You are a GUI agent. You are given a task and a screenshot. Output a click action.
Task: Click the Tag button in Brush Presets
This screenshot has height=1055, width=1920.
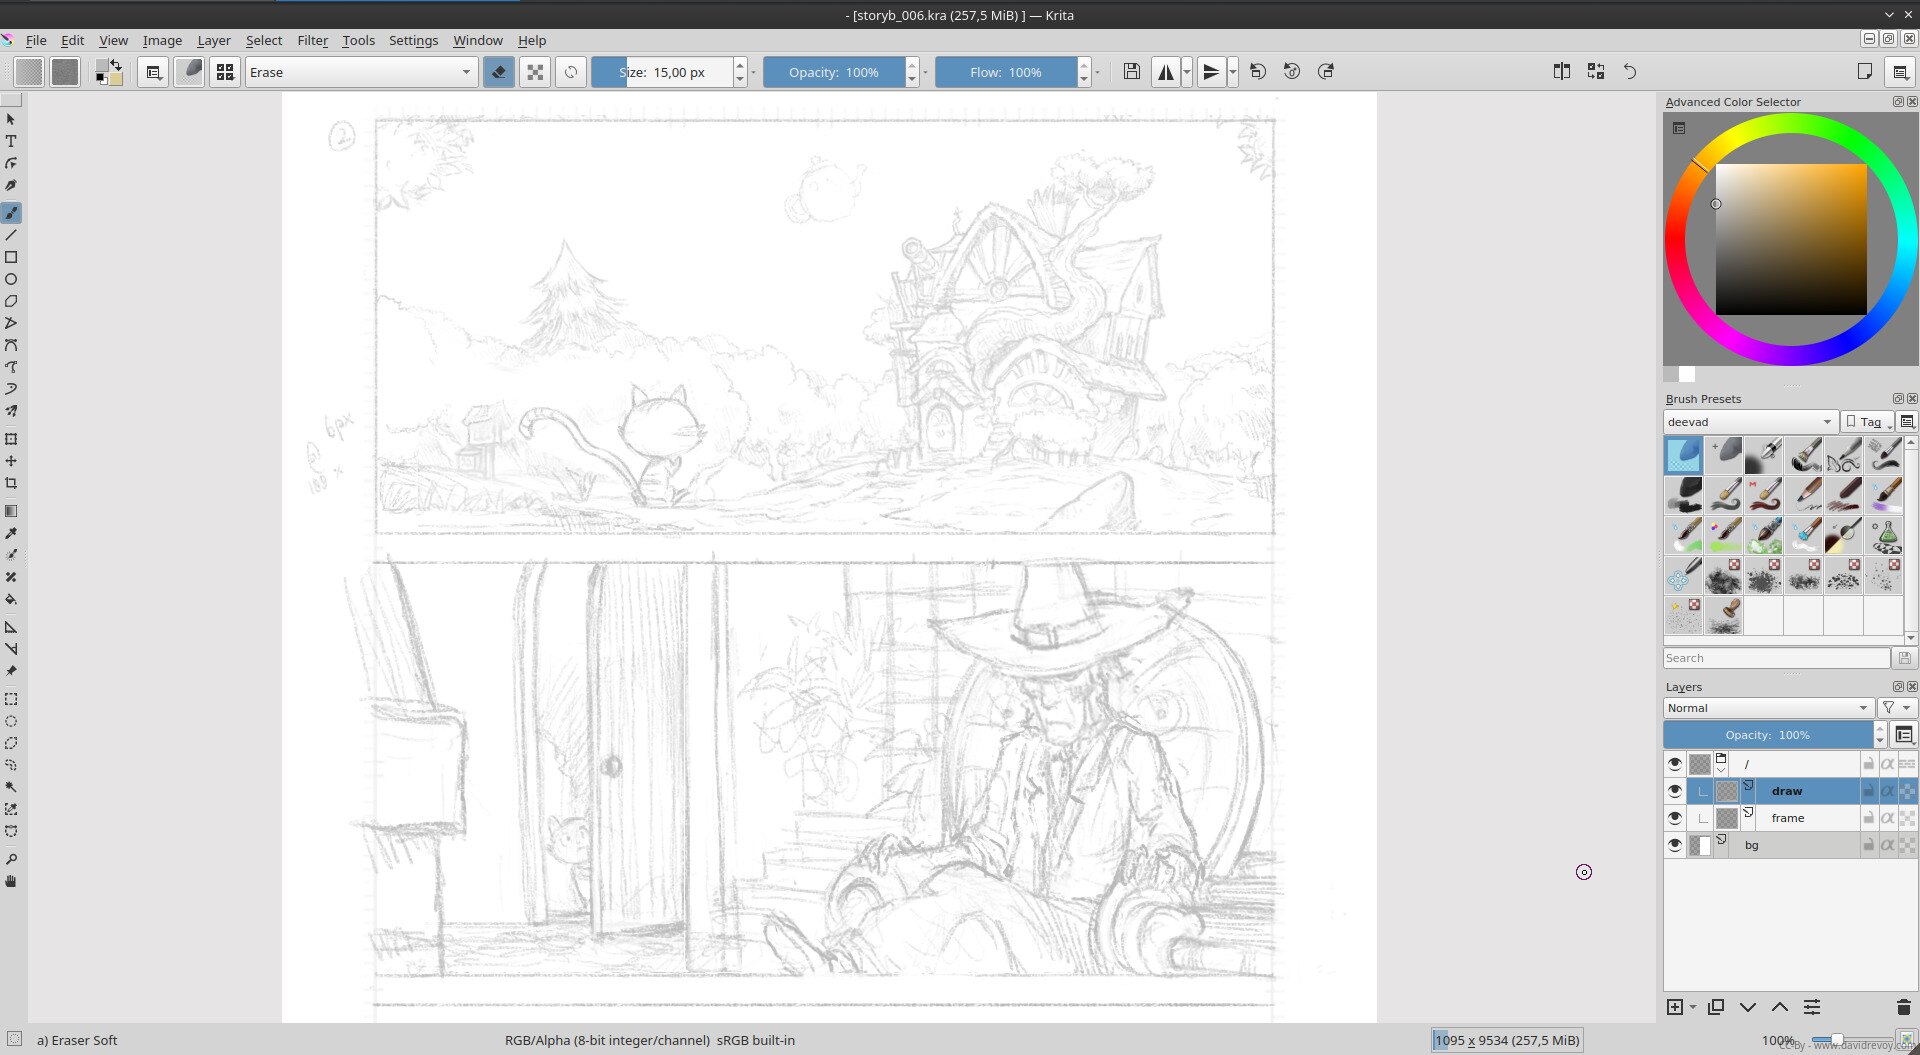point(1866,422)
